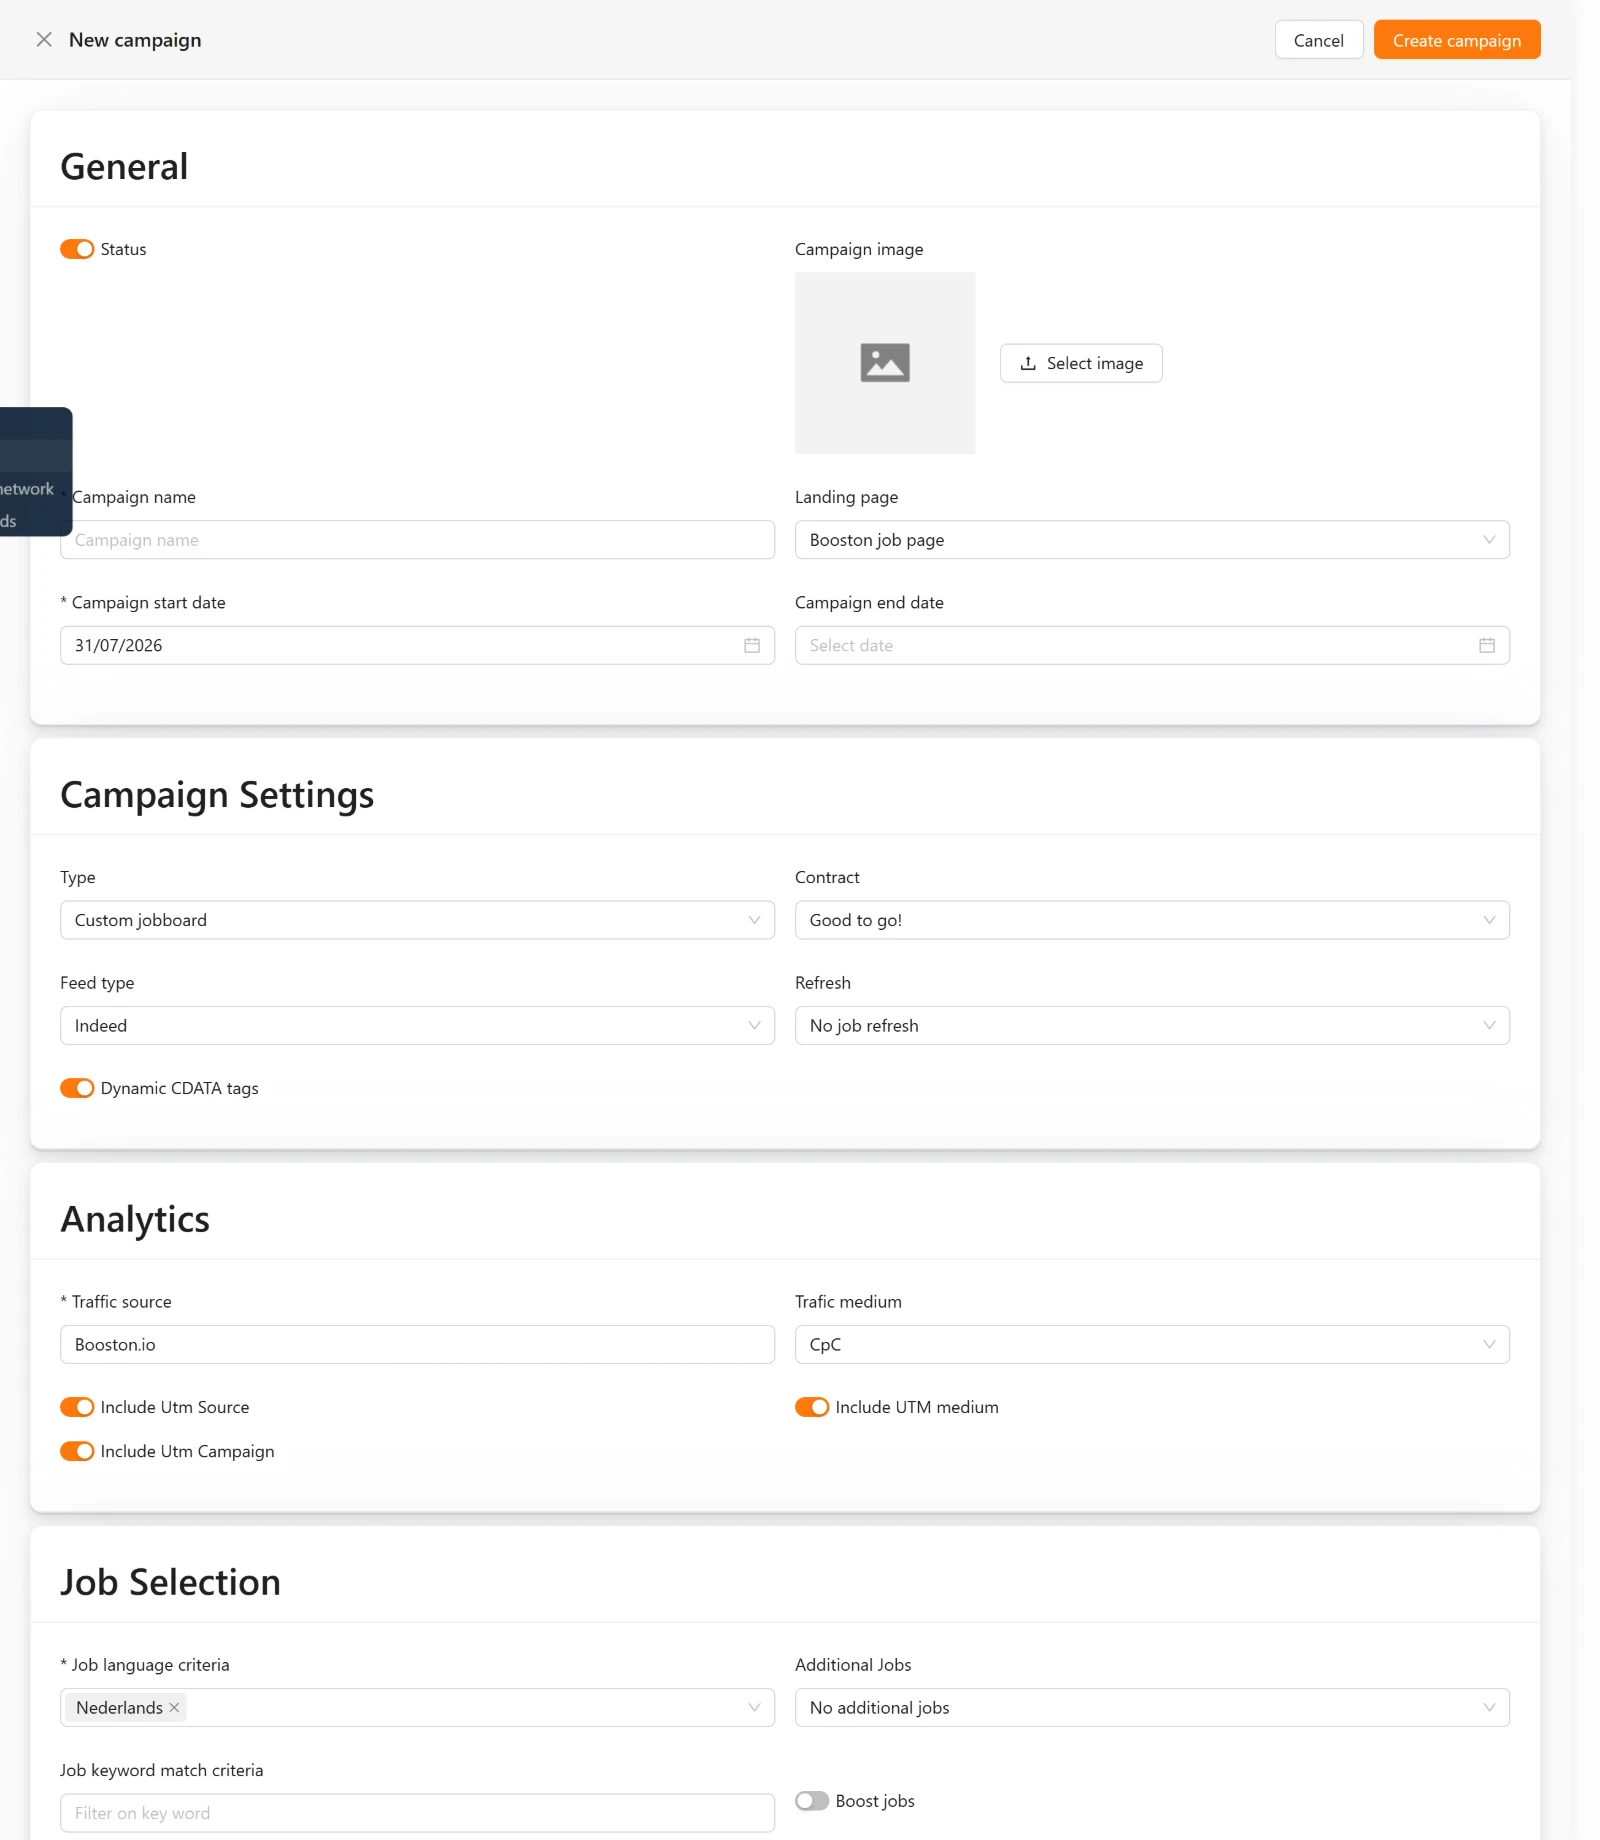Click the Analytics section heading

(135, 1220)
